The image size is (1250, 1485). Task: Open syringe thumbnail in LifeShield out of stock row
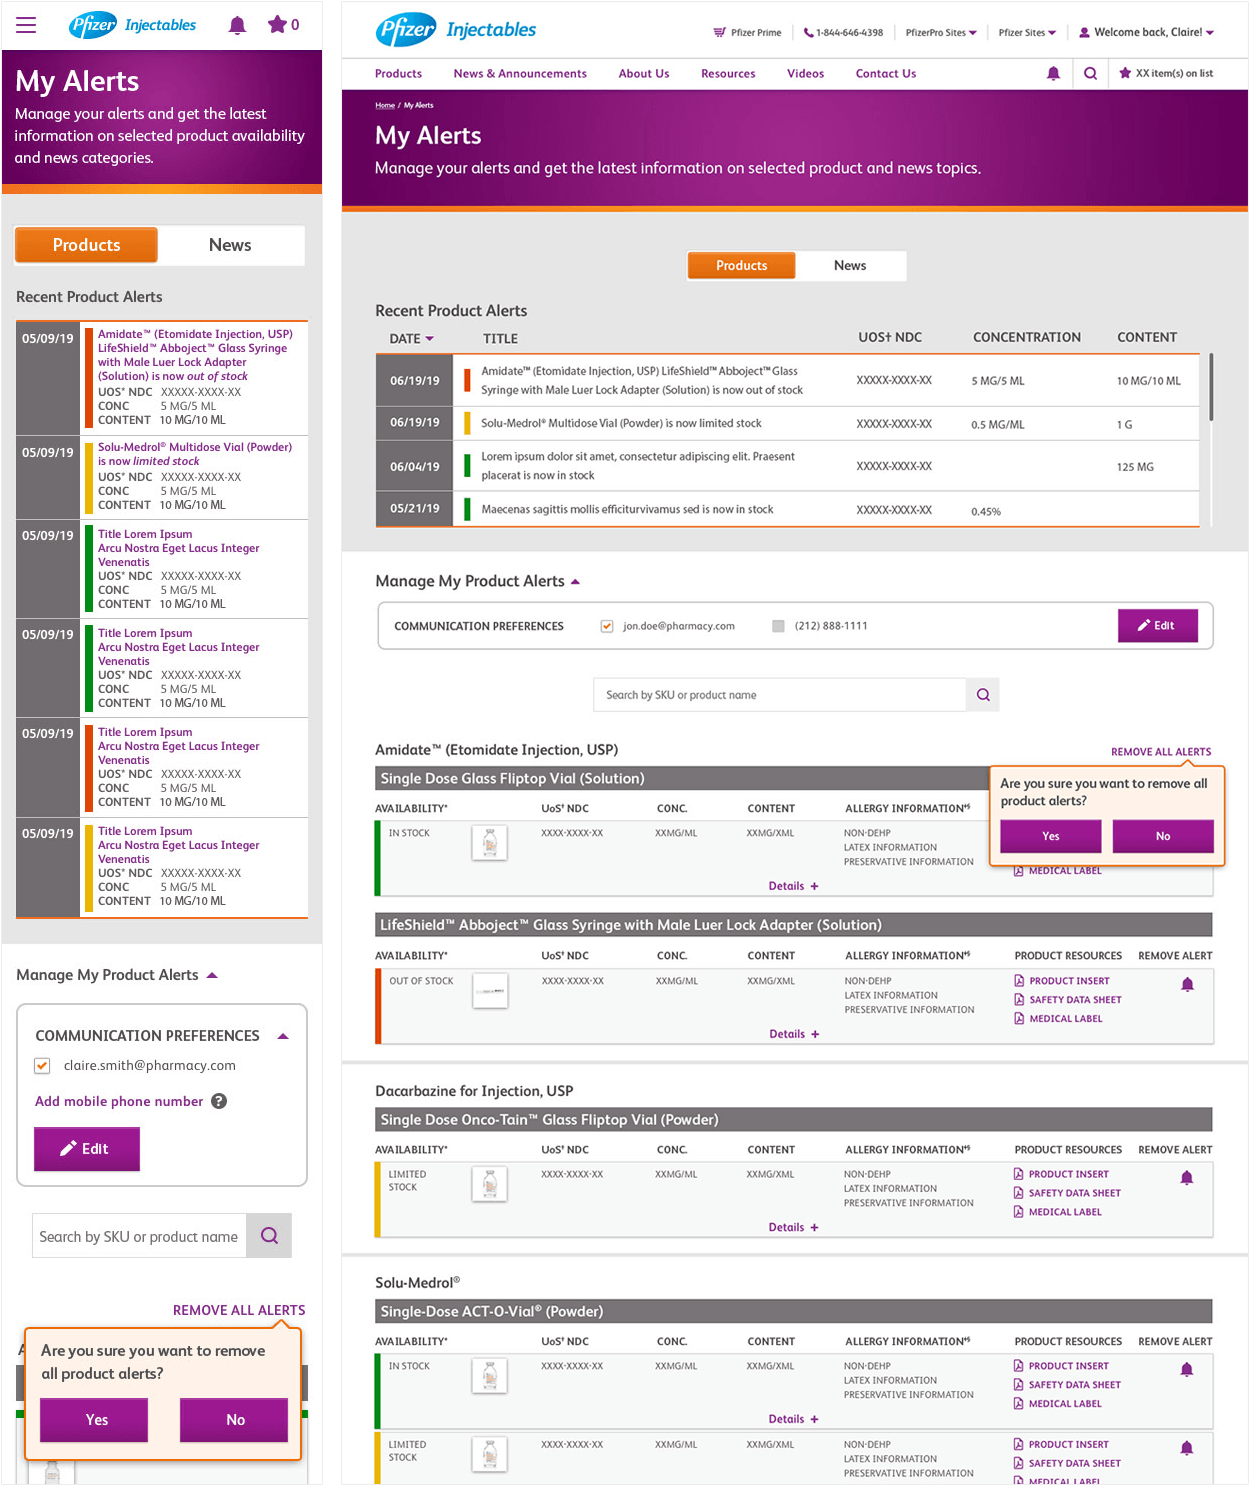[x=490, y=990]
